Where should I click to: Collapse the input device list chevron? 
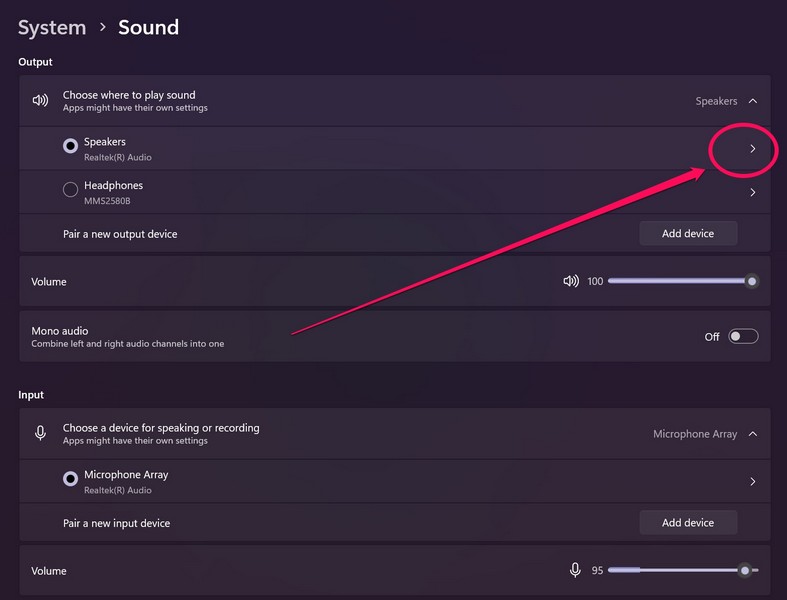(753, 434)
